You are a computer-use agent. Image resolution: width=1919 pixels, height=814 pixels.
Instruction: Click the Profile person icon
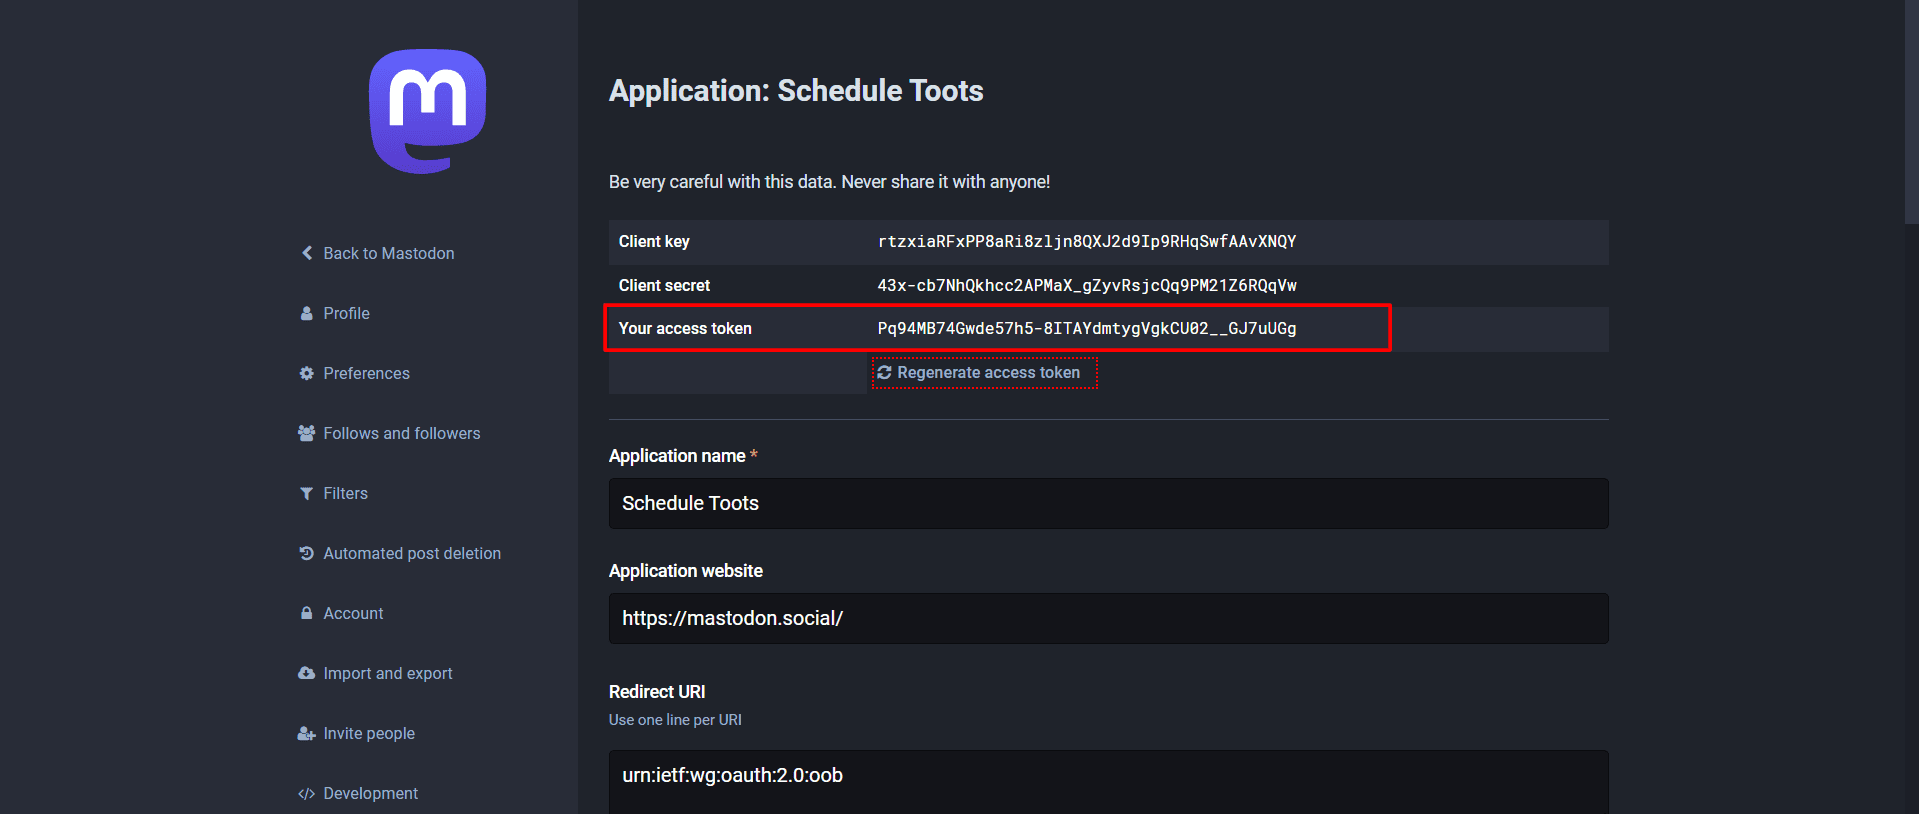point(307,313)
